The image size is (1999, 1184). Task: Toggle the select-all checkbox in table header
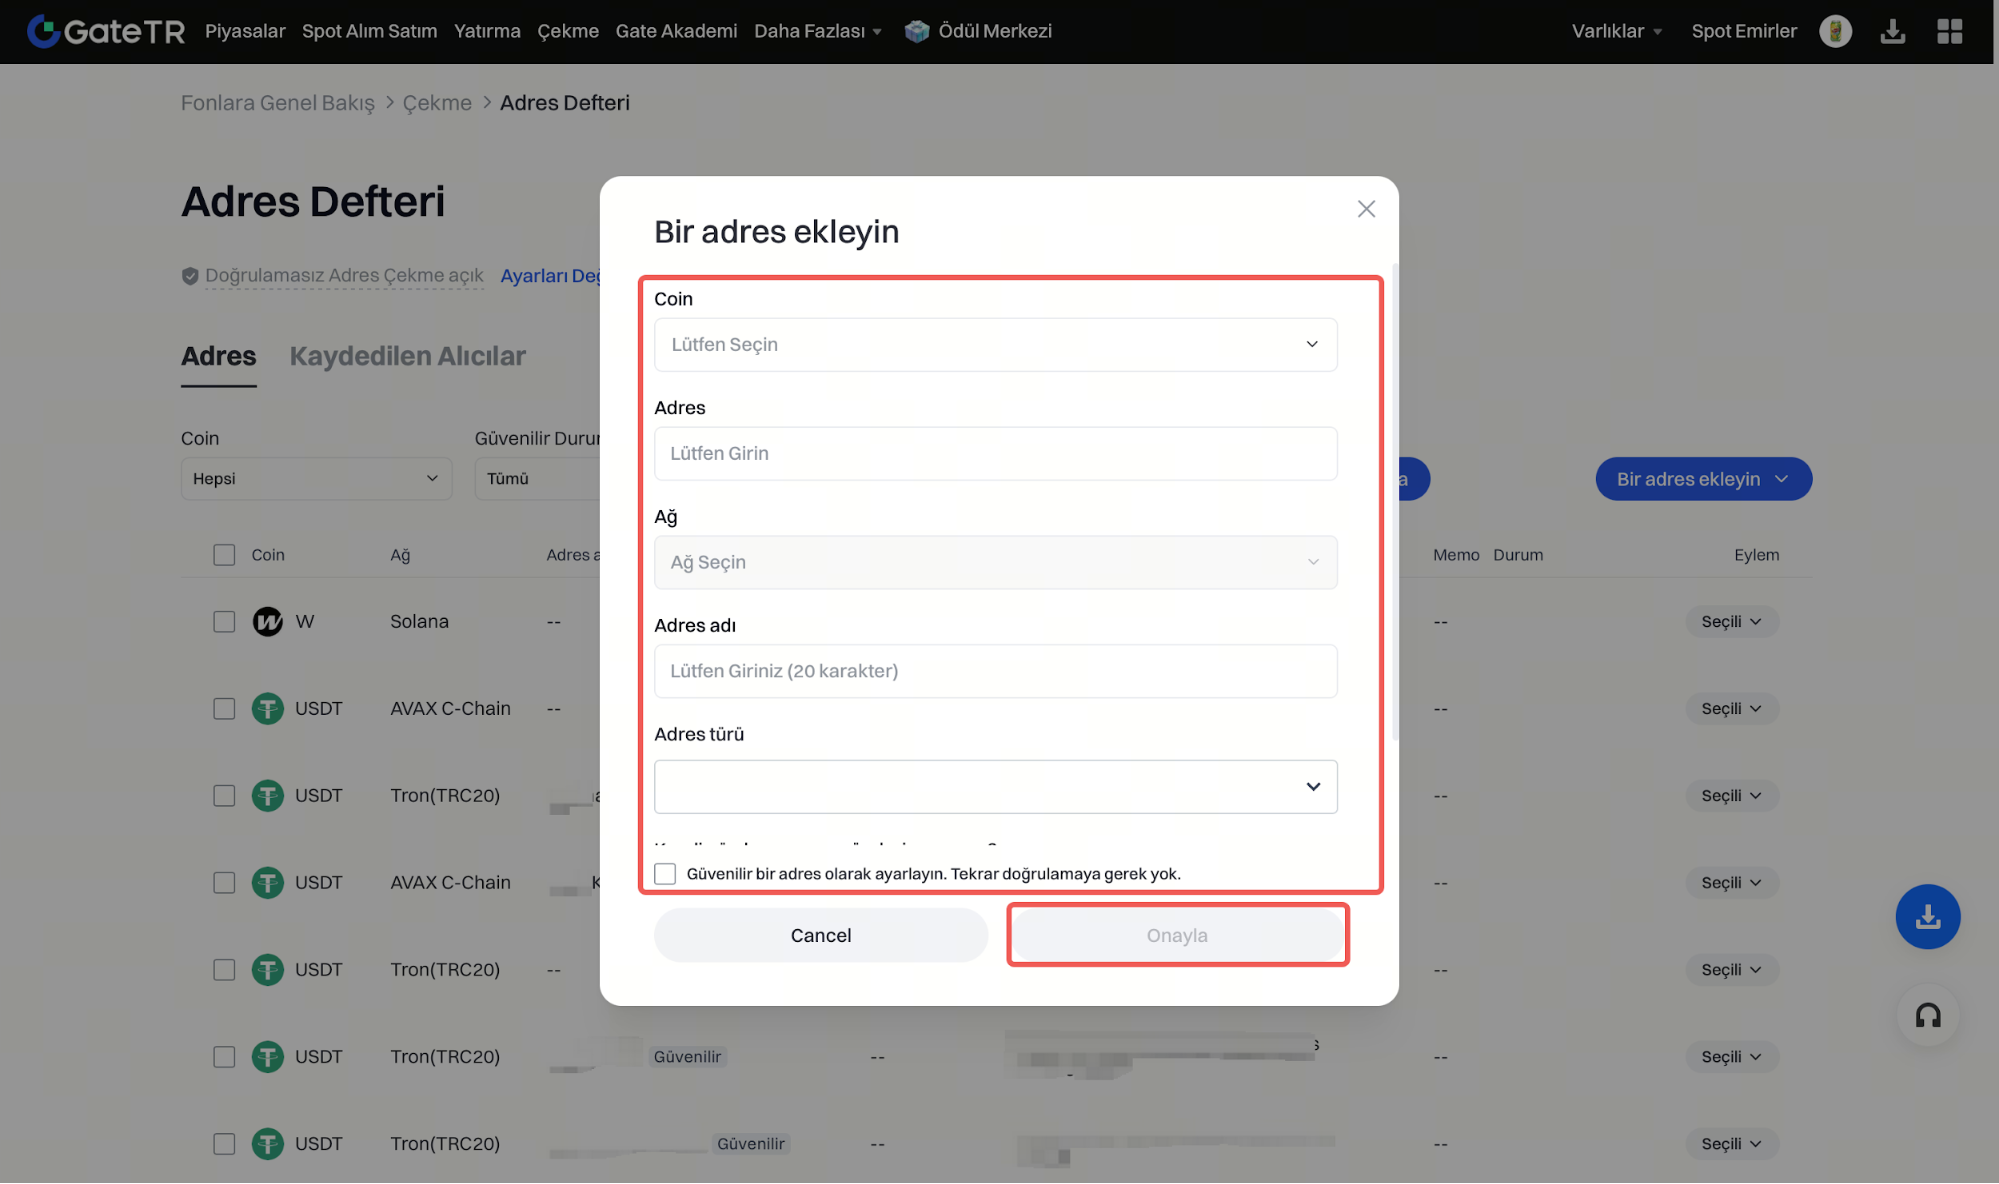(224, 555)
